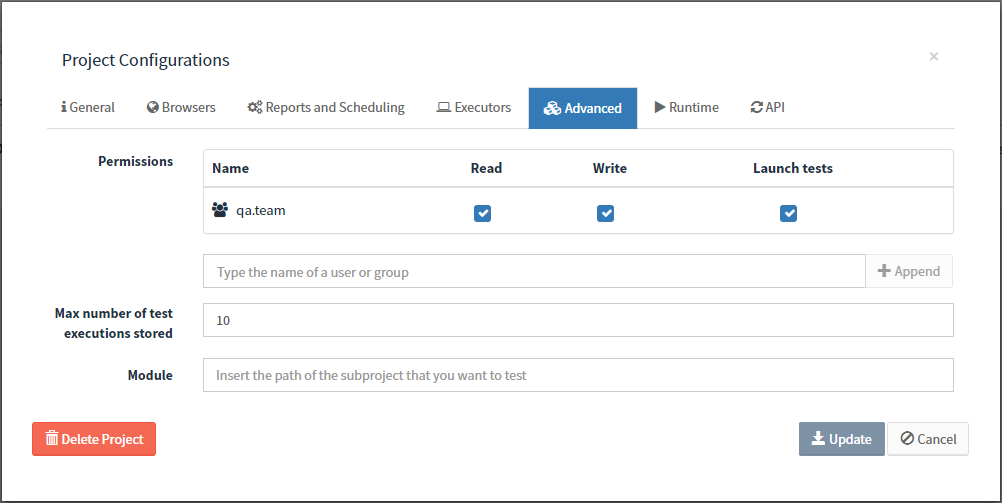
Task: Close the Project Configurations dialog with X
Action: (x=934, y=56)
